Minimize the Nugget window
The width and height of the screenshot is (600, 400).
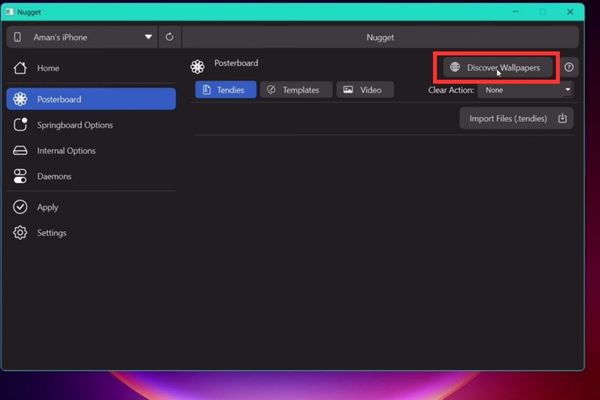point(514,11)
